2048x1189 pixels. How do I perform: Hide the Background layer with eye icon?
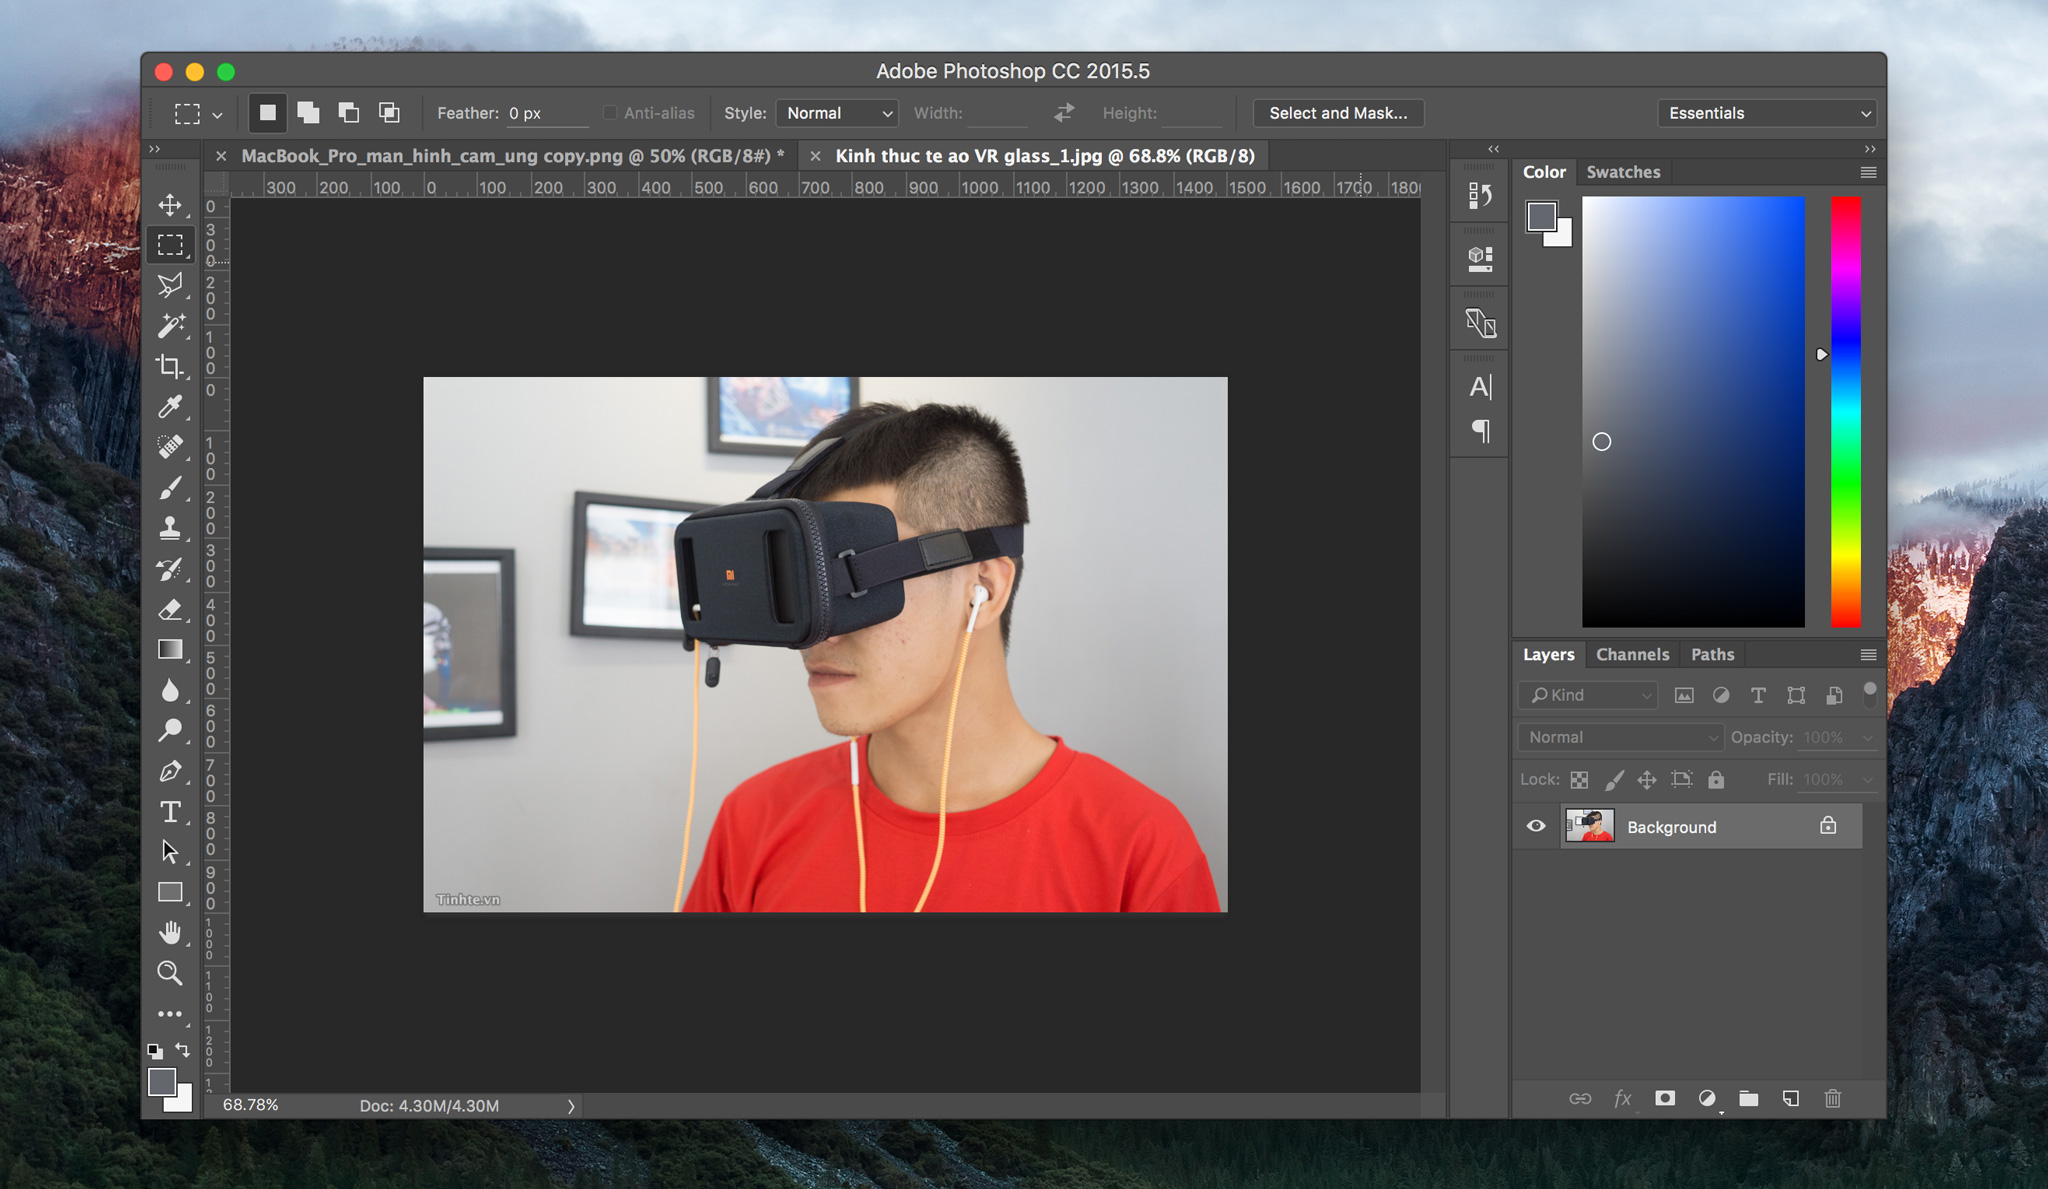point(1536,826)
